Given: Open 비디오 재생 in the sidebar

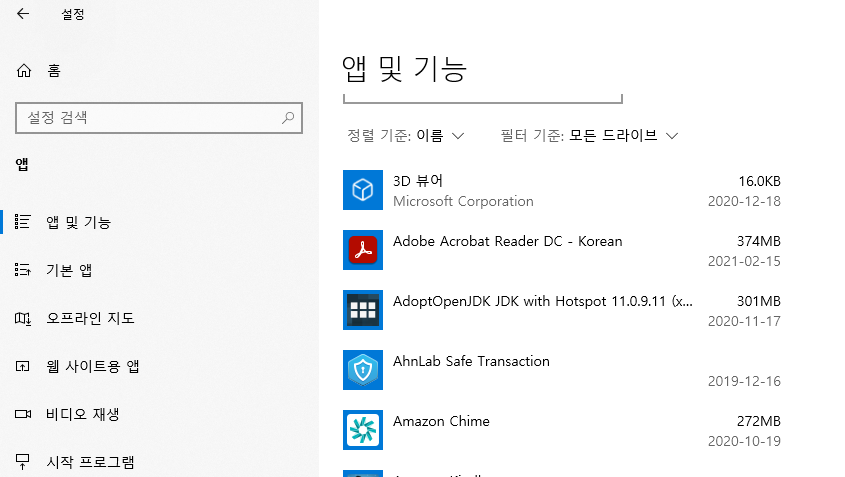Looking at the screenshot, I should click(x=82, y=414).
